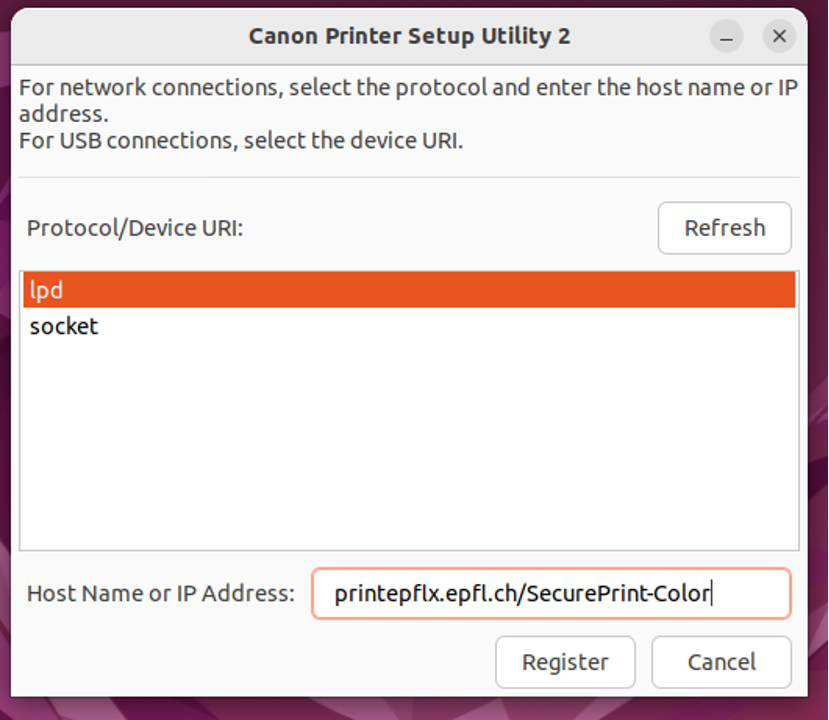Click the separator line below the instructions
The width and height of the screenshot is (829, 720).
[409, 178]
